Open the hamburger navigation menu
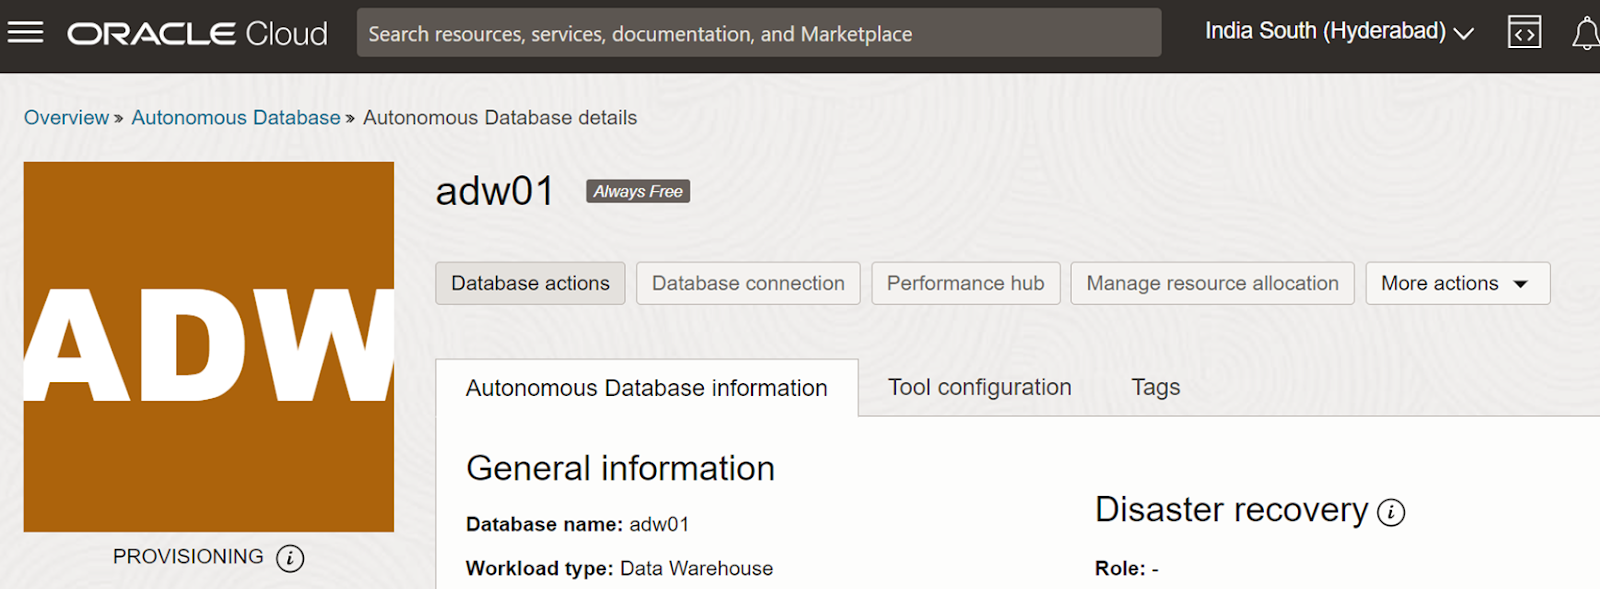 [25, 33]
